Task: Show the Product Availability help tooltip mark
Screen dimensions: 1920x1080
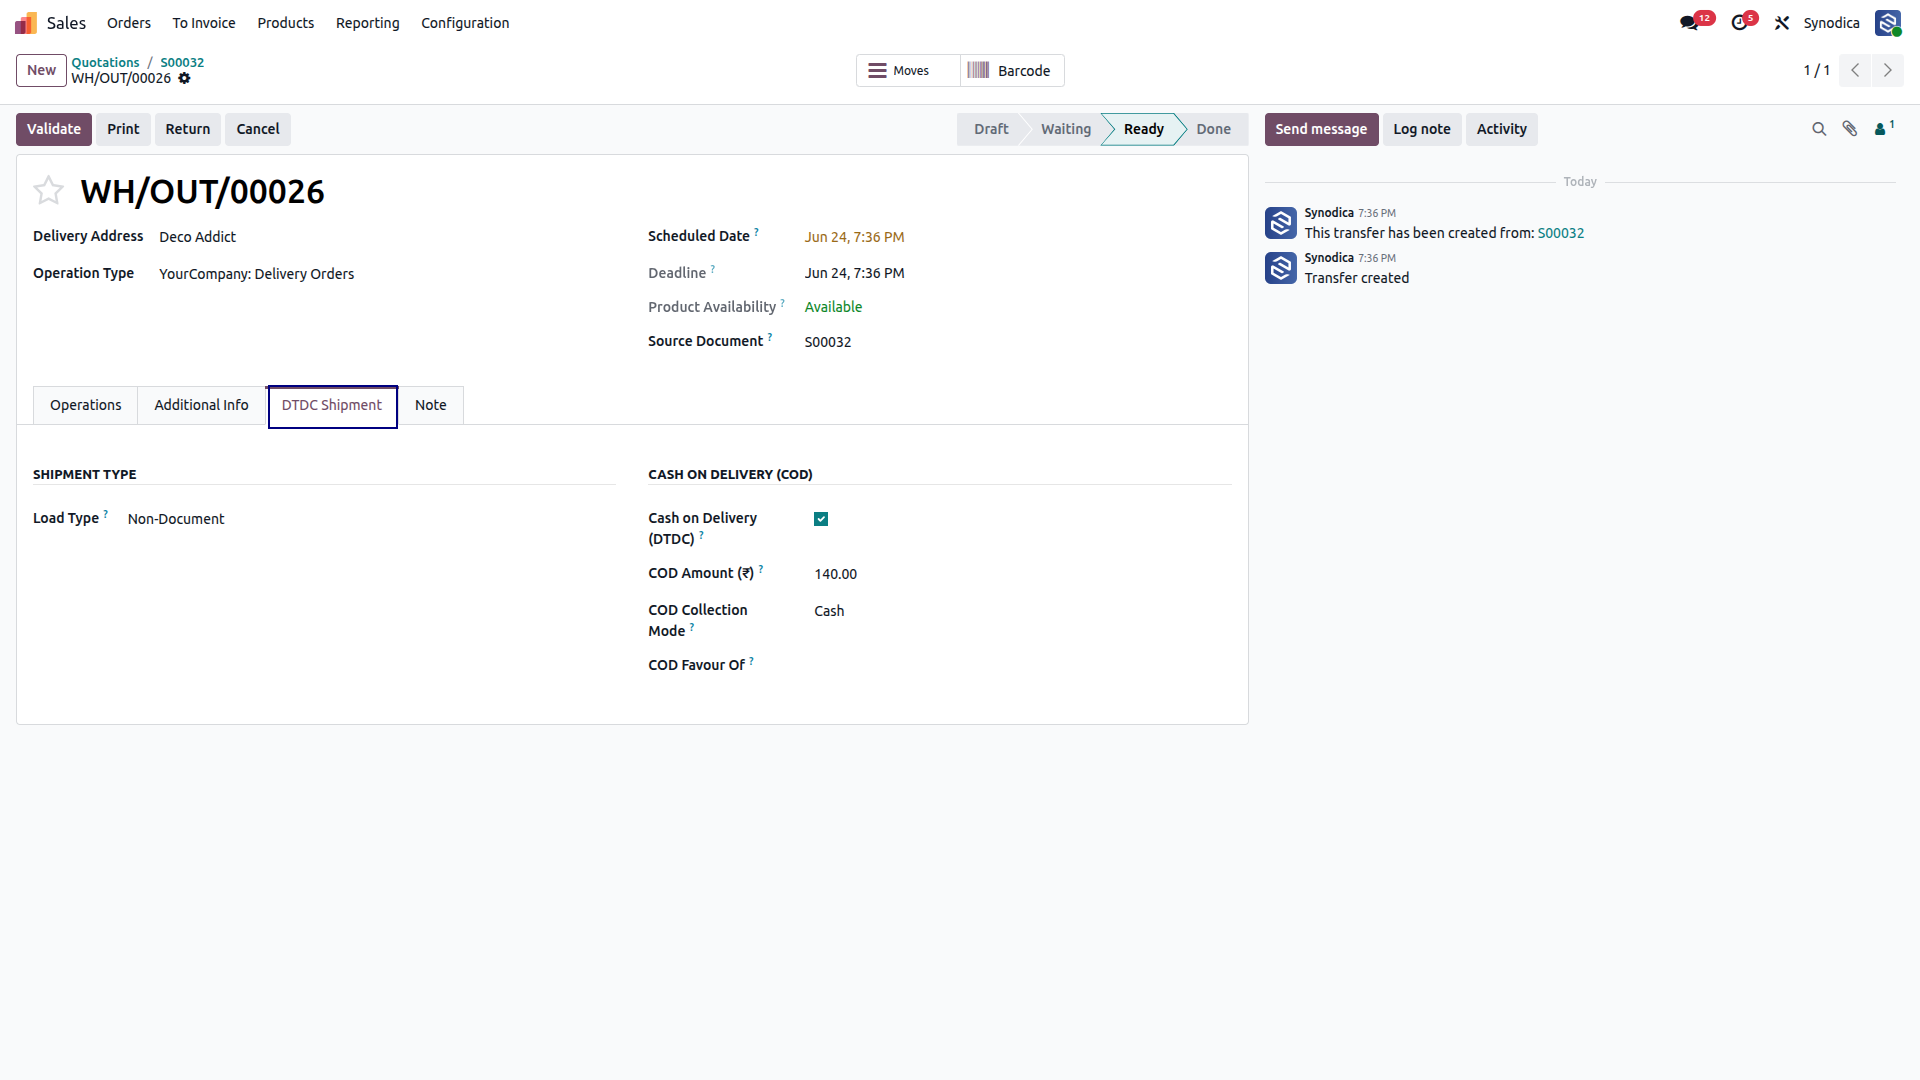Action: coord(783,302)
